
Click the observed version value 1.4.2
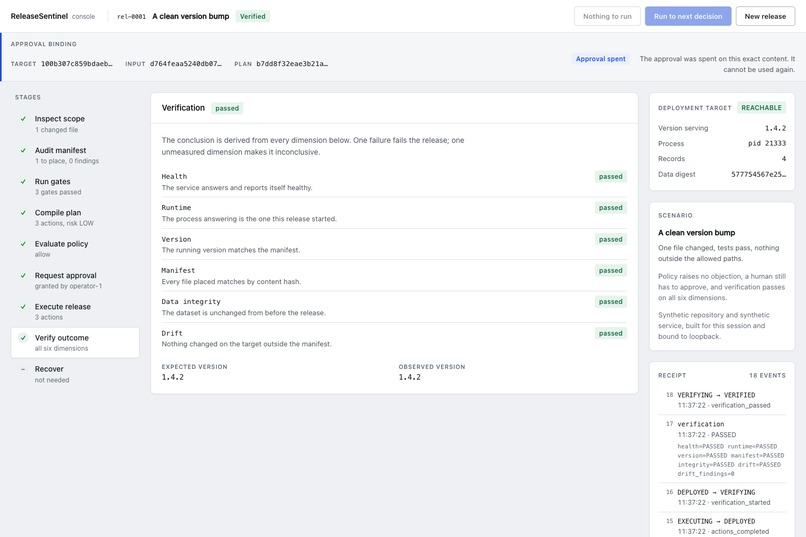point(410,377)
